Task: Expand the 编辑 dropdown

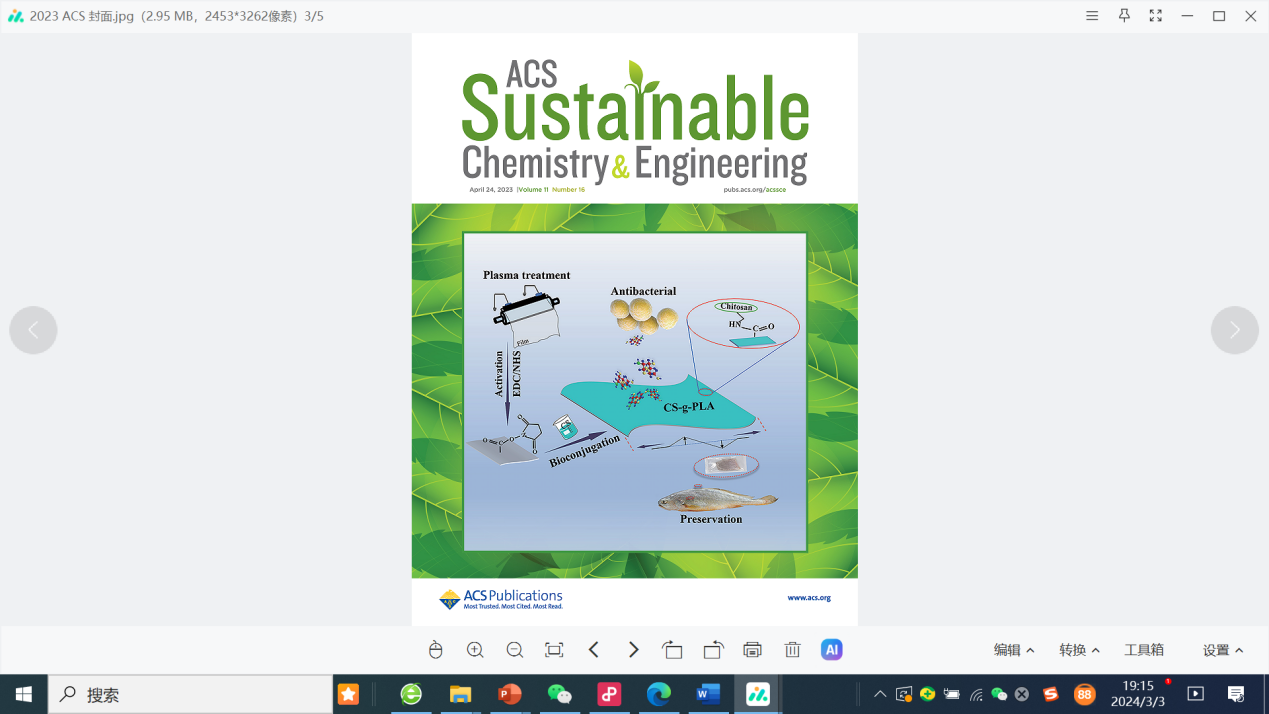Action: click(x=1013, y=650)
